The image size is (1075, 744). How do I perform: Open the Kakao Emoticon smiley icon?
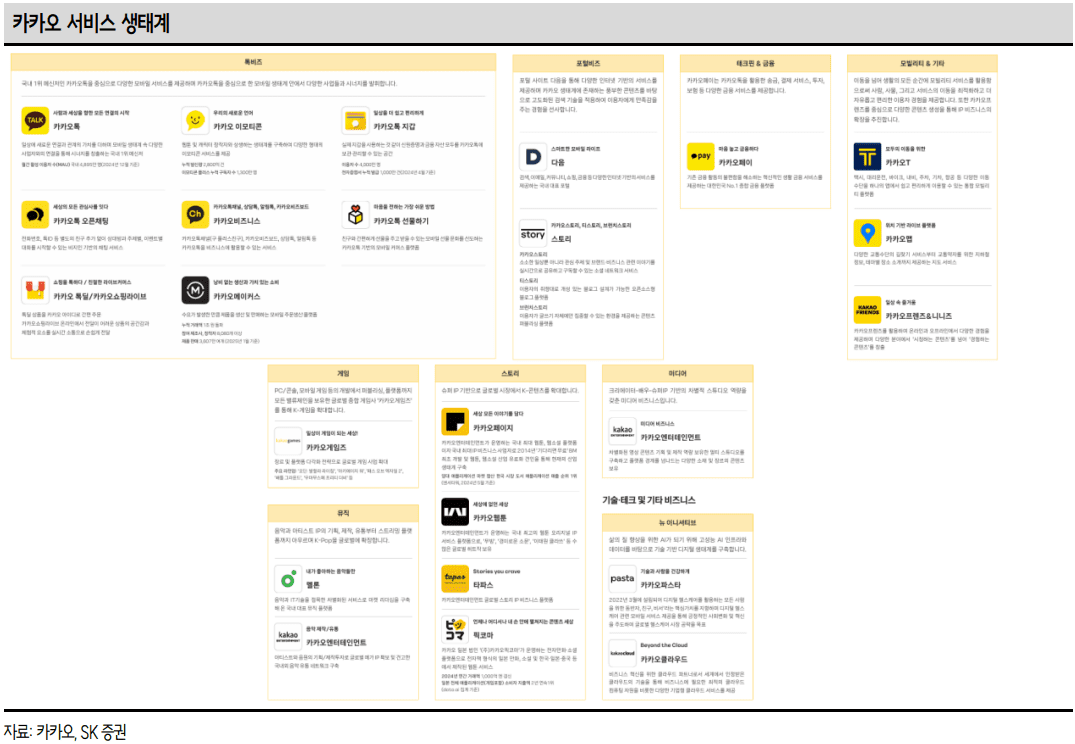pyautogui.click(x=195, y=121)
